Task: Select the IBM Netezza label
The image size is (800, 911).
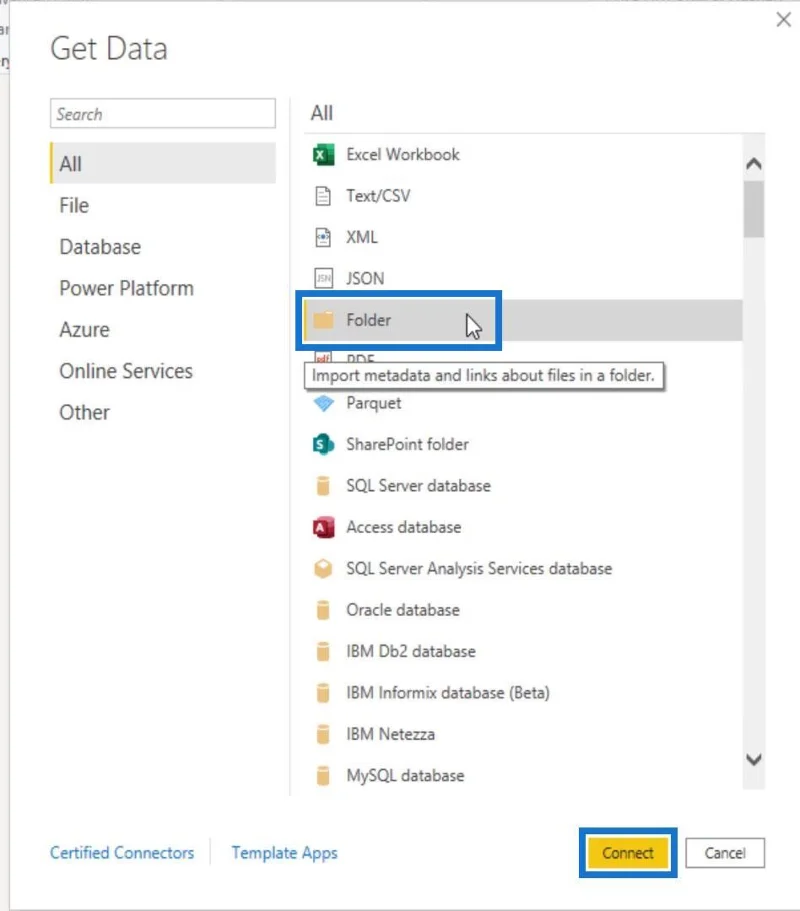Action: tap(390, 734)
